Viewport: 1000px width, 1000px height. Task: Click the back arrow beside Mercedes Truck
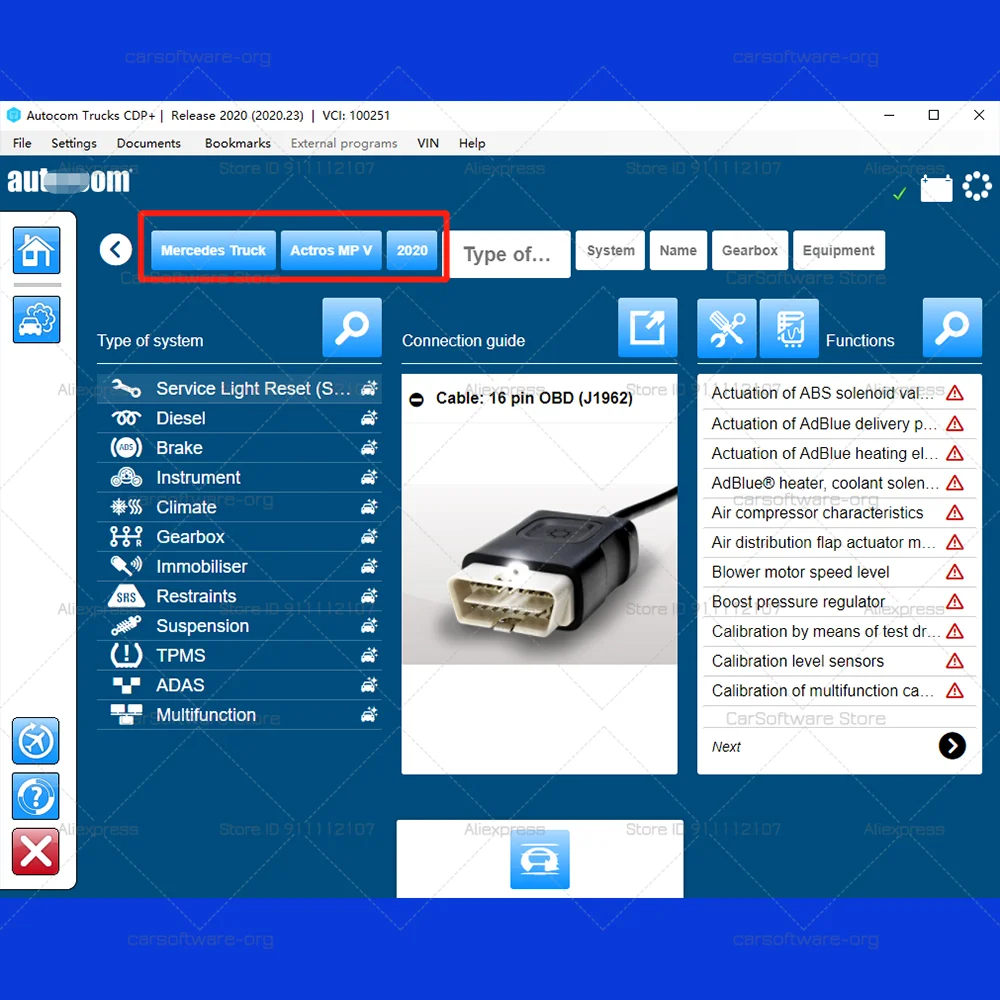coord(115,249)
